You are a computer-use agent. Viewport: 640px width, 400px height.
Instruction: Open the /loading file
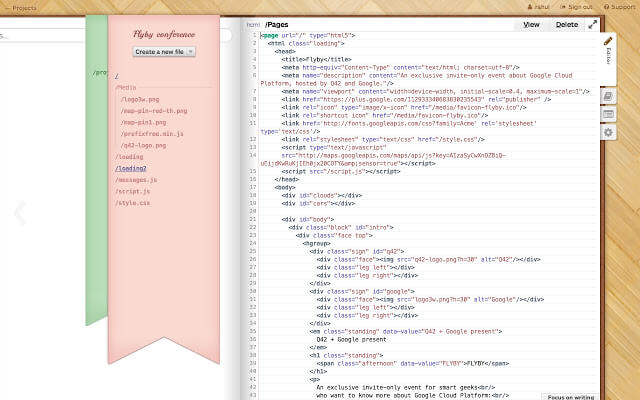(129, 156)
